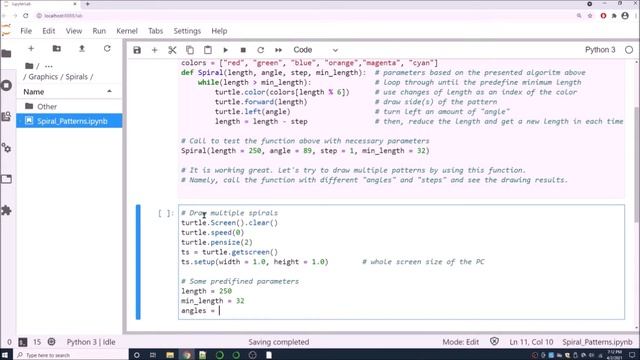Open the Windows Start menu

(5, 355)
